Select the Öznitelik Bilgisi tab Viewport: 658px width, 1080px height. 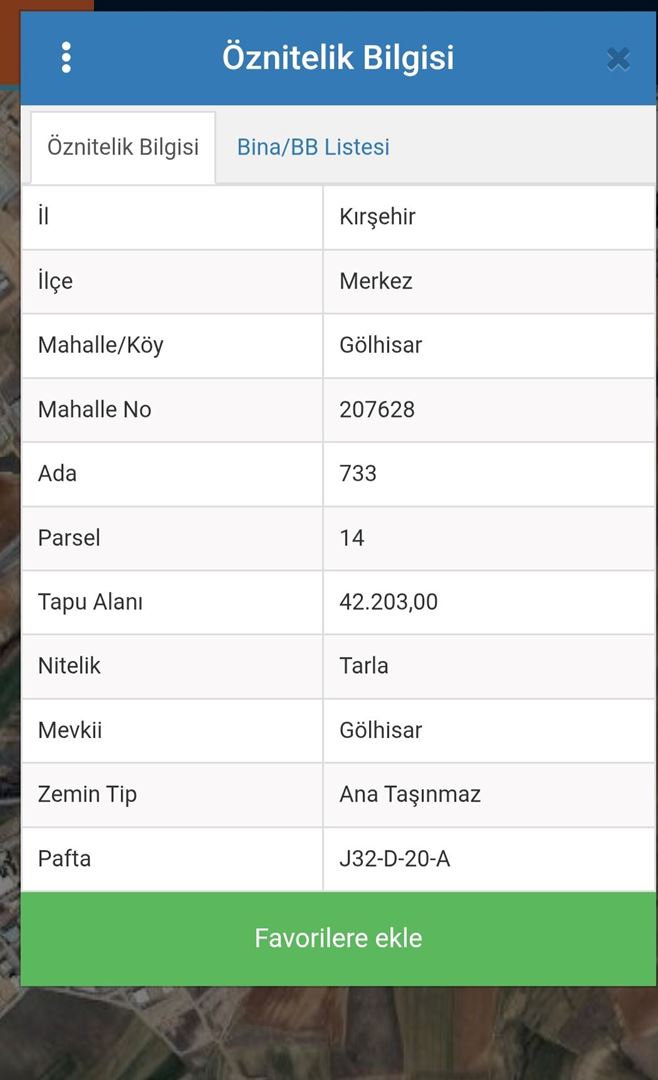pos(123,148)
